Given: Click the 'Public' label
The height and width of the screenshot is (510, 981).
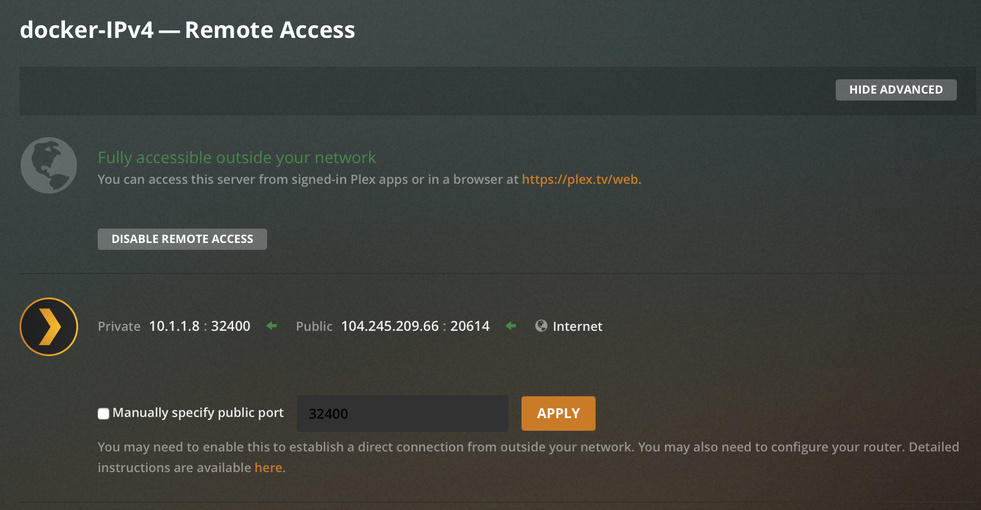Looking at the screenshot, I should [x=314, y=326].
